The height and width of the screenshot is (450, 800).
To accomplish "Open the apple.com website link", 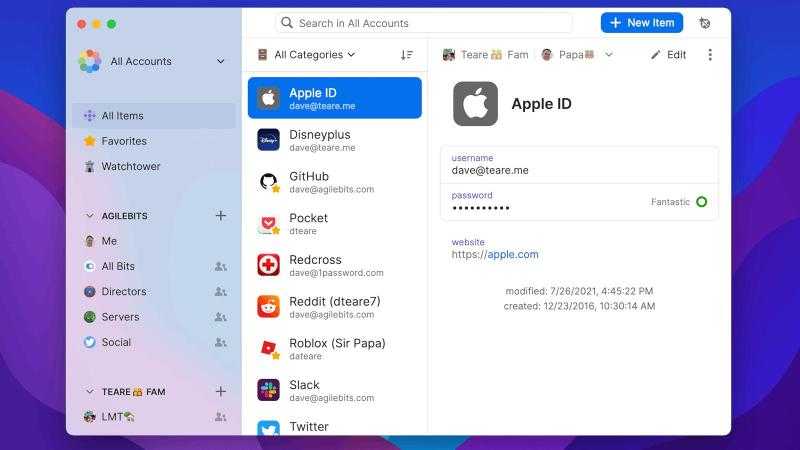I will [x=512, y=254].
